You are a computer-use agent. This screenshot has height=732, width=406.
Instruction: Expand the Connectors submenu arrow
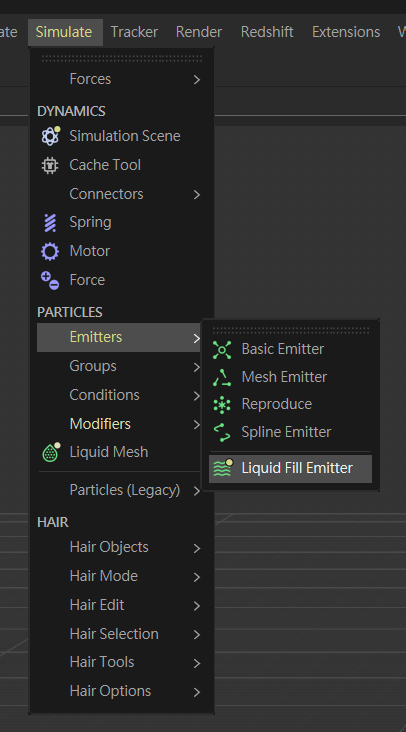196,194
